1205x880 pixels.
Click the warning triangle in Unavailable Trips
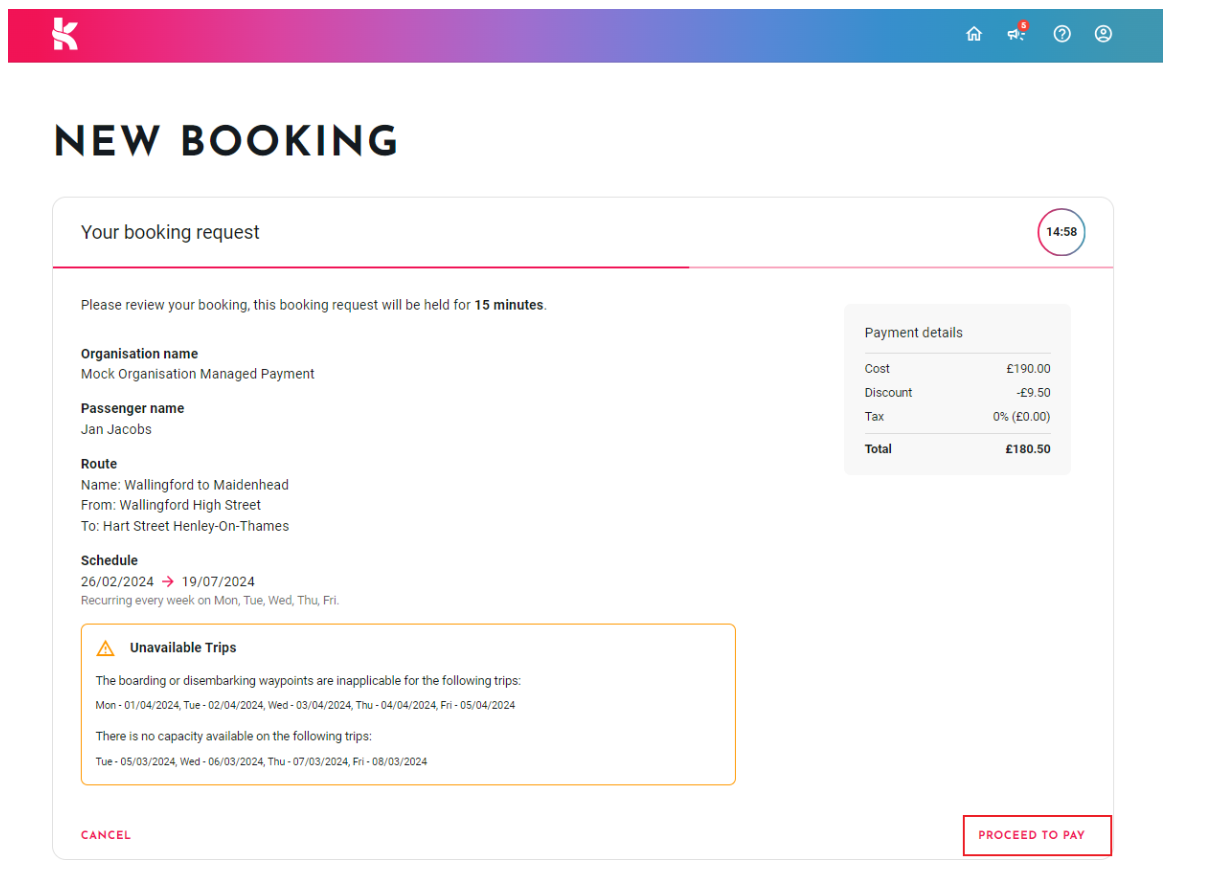point(105,648)
